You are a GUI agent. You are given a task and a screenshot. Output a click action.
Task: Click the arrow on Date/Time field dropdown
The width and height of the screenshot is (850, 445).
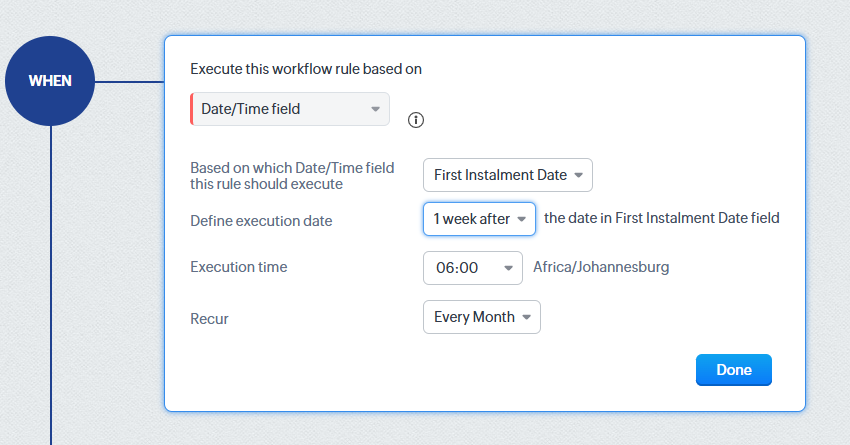[x=375, y=109]
